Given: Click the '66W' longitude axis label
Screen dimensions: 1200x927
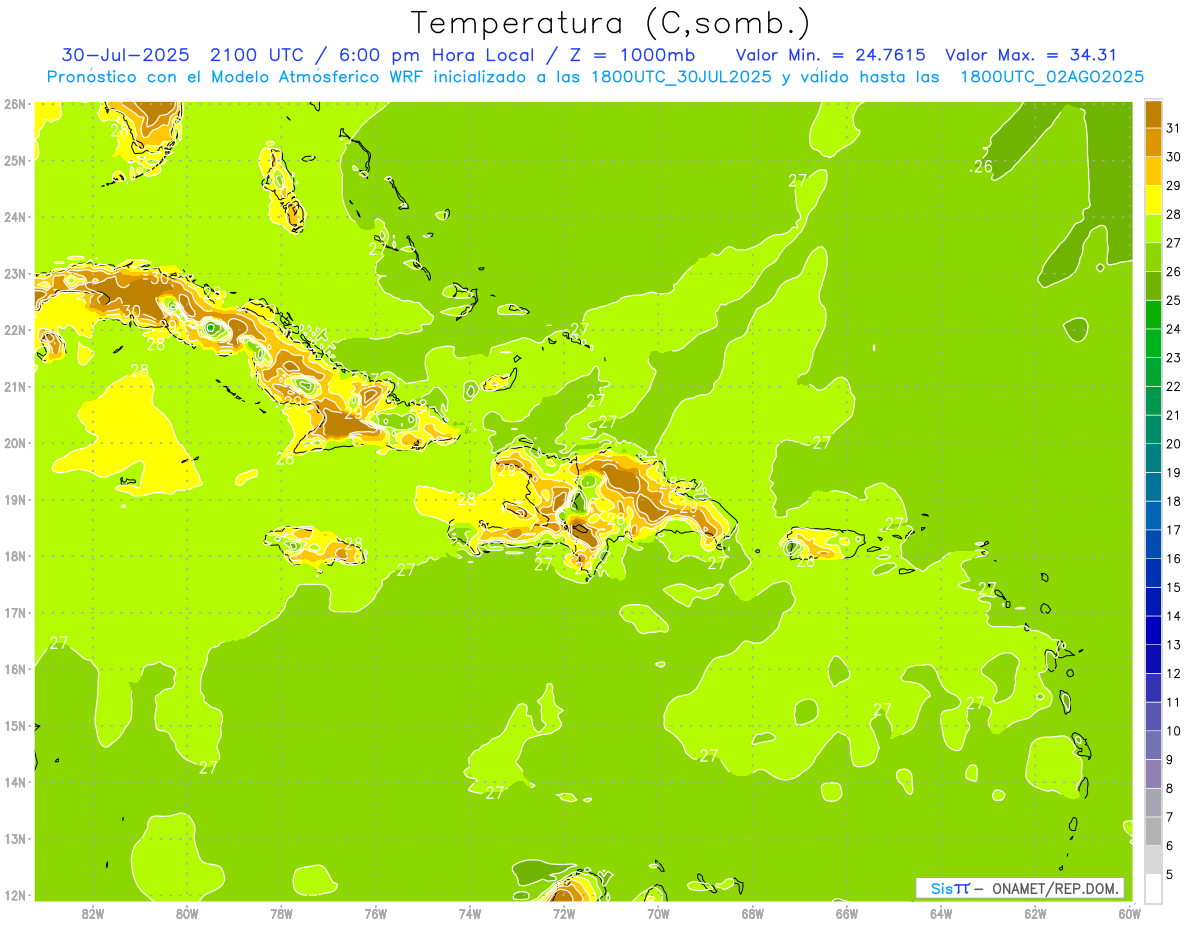Looking at the screenshot, I should pyautogui.click(x=847, y=913).
